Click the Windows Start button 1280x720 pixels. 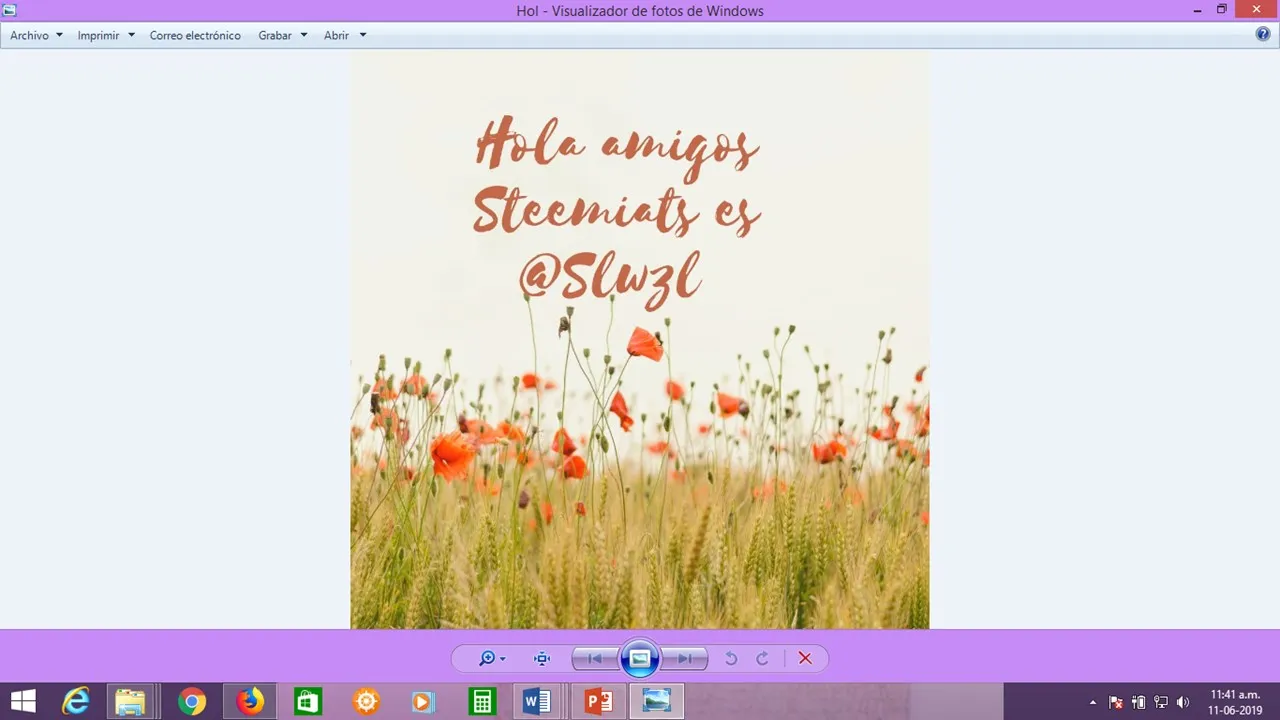(23, 701)
